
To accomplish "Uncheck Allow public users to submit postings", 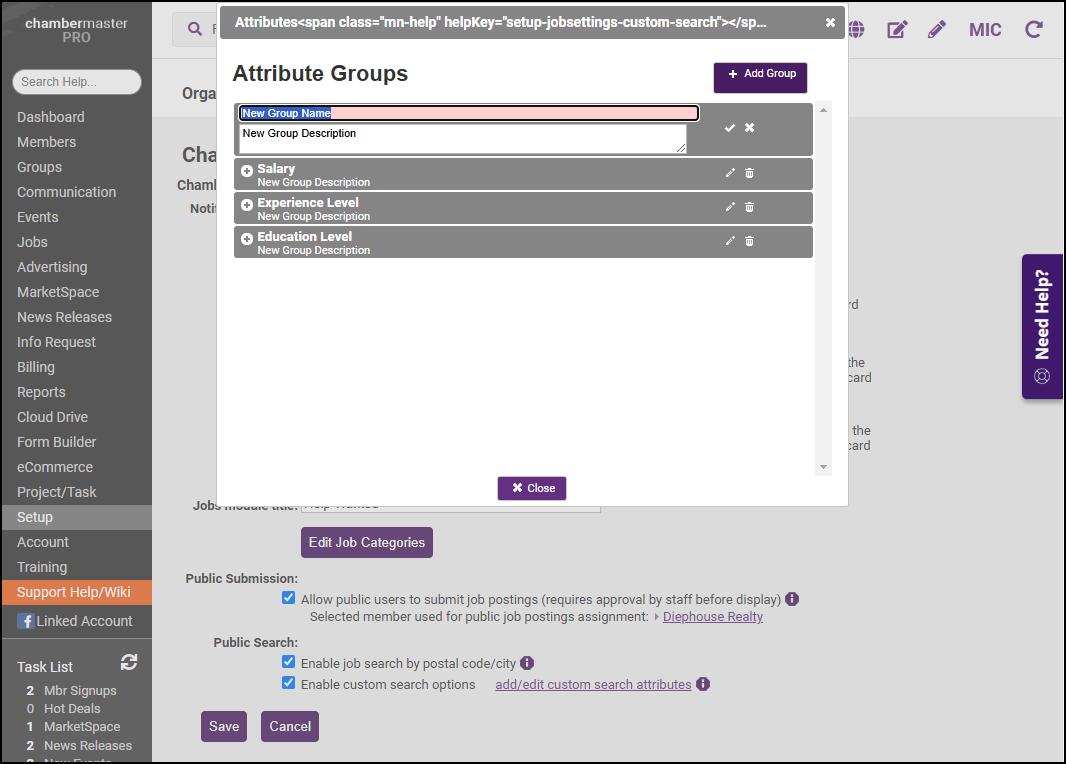I will pyautogui.click(x=289, y=599).
